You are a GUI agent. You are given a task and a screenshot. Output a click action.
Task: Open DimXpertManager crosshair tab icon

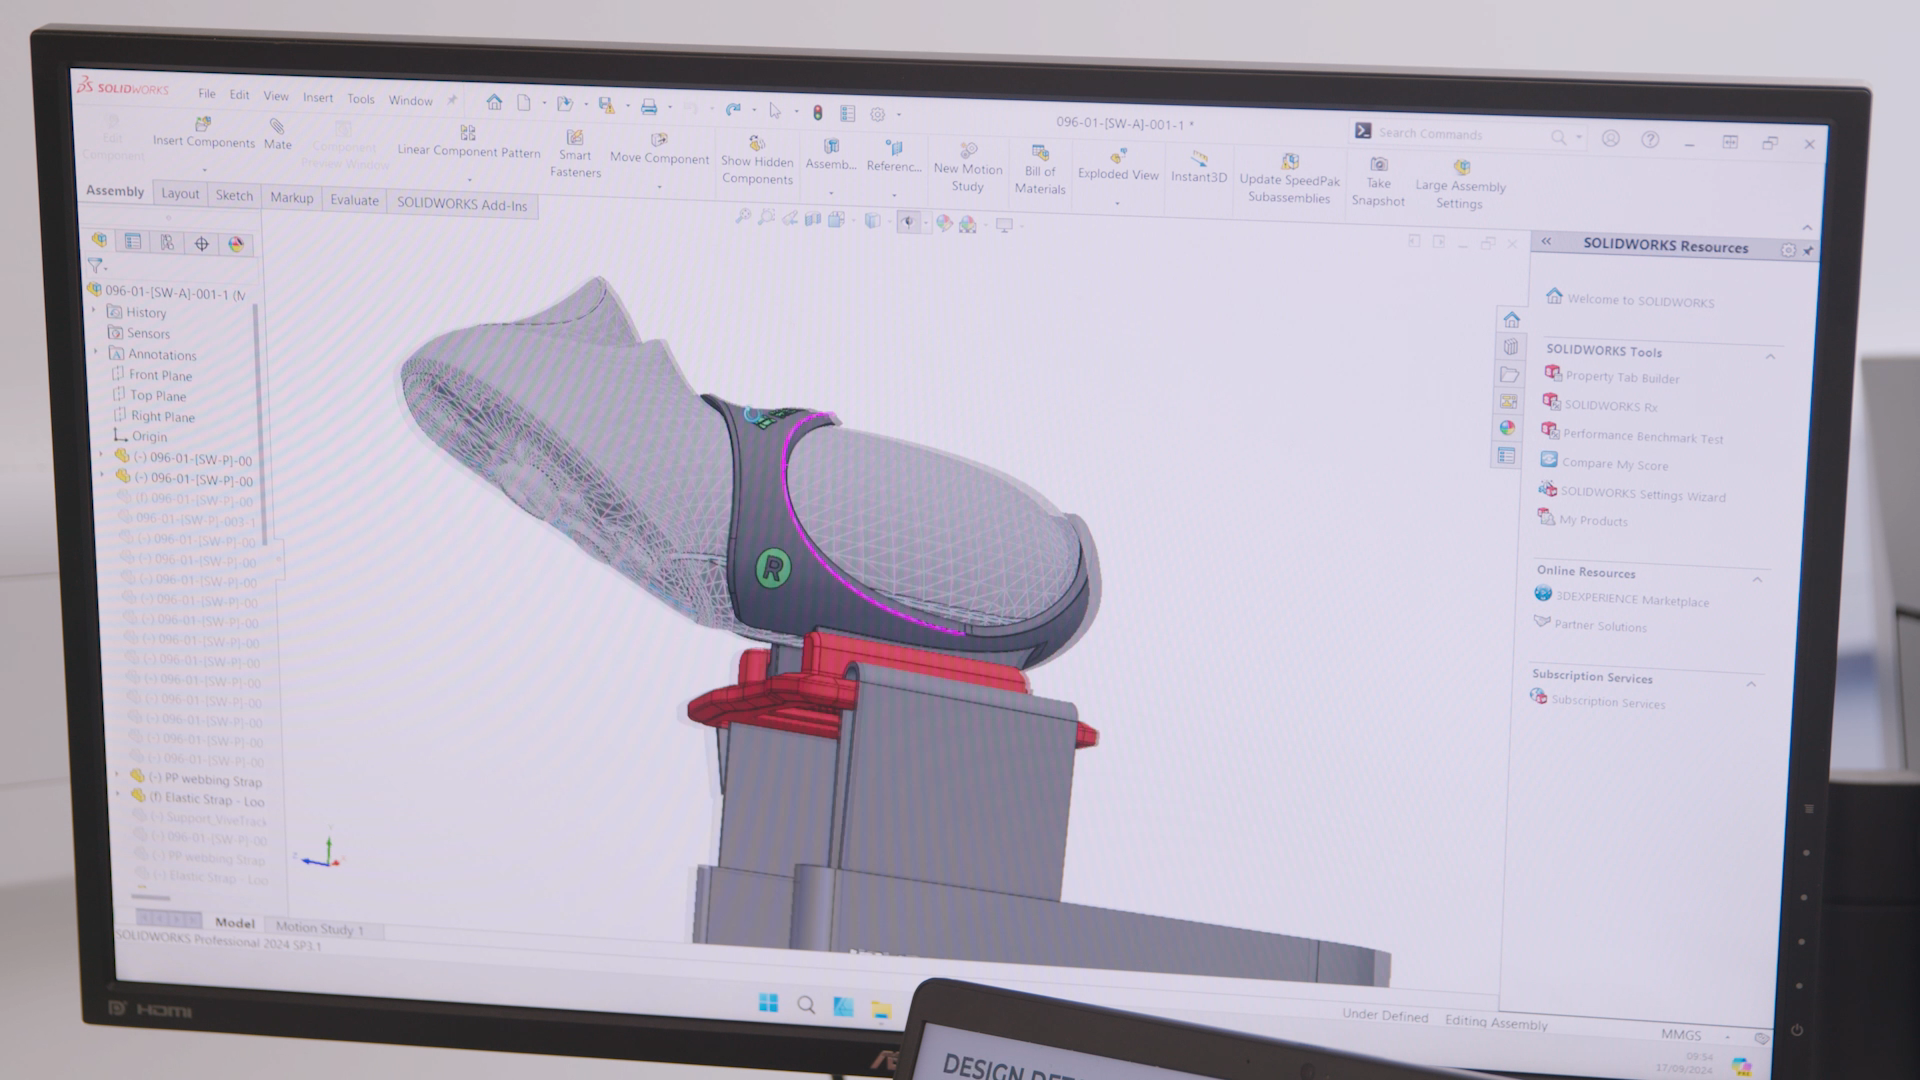(x=201, y=243)
